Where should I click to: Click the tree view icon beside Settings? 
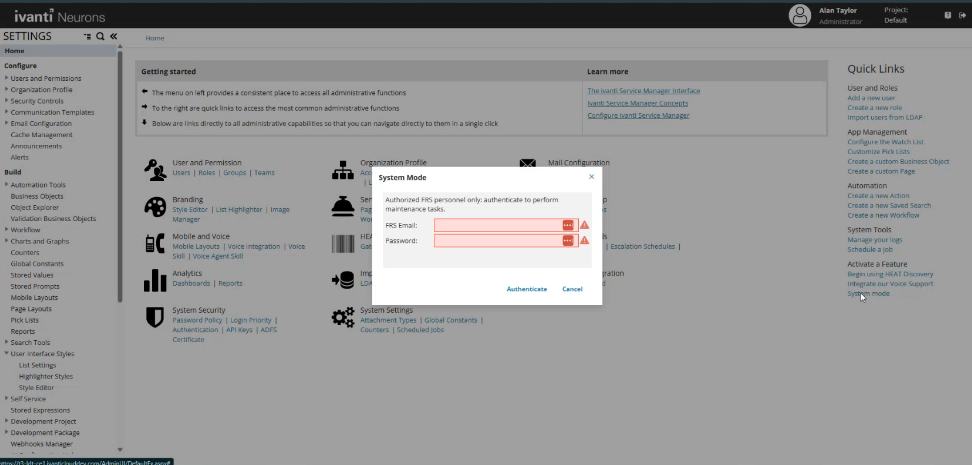click(x=88, y=36)
